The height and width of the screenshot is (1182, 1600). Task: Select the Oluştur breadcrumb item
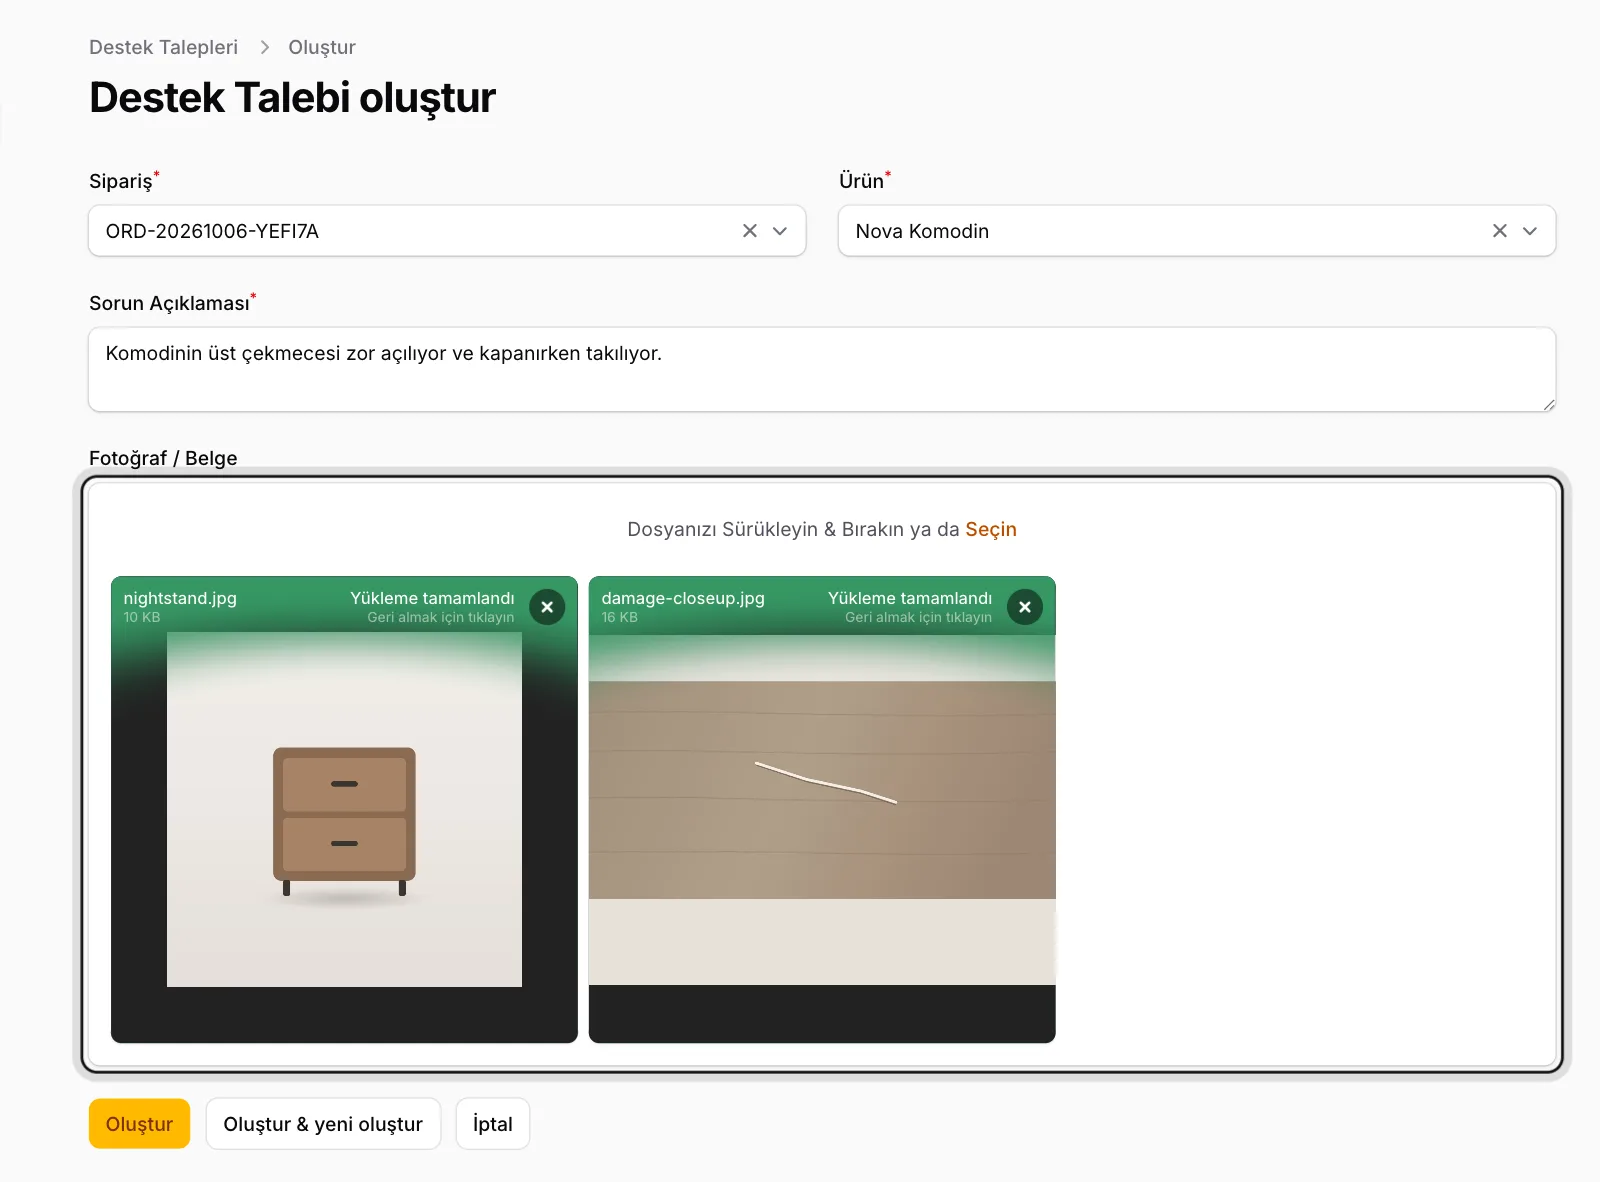(x=322, y=47)
